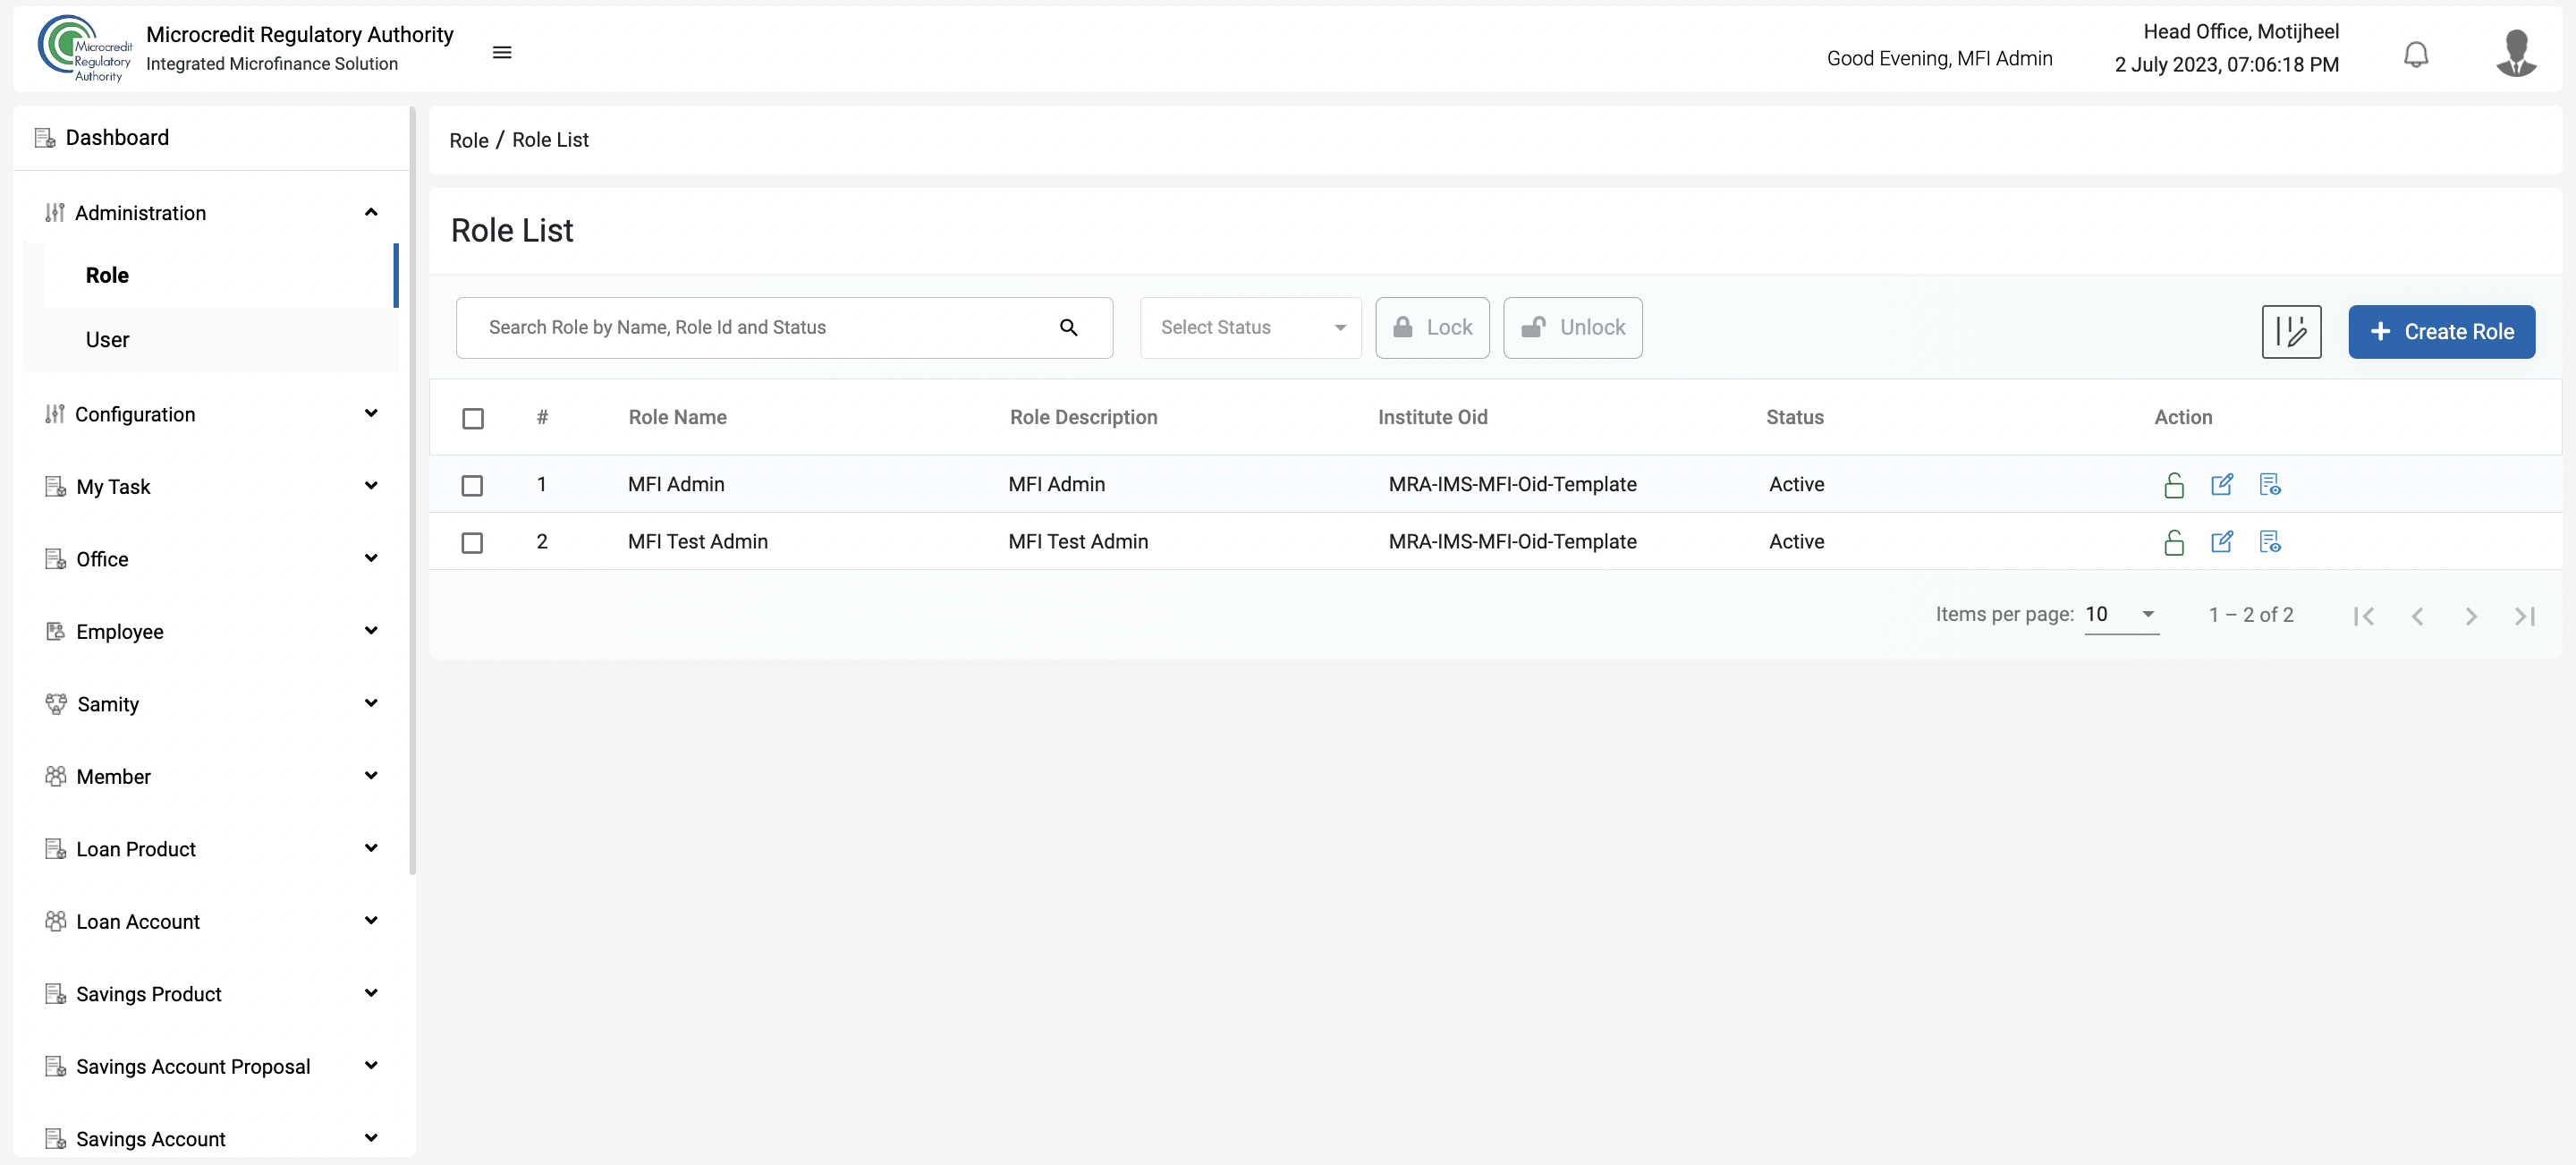Click the Samity group icon
This screenshot has width=2576, height=1165.
coord(56,704)
